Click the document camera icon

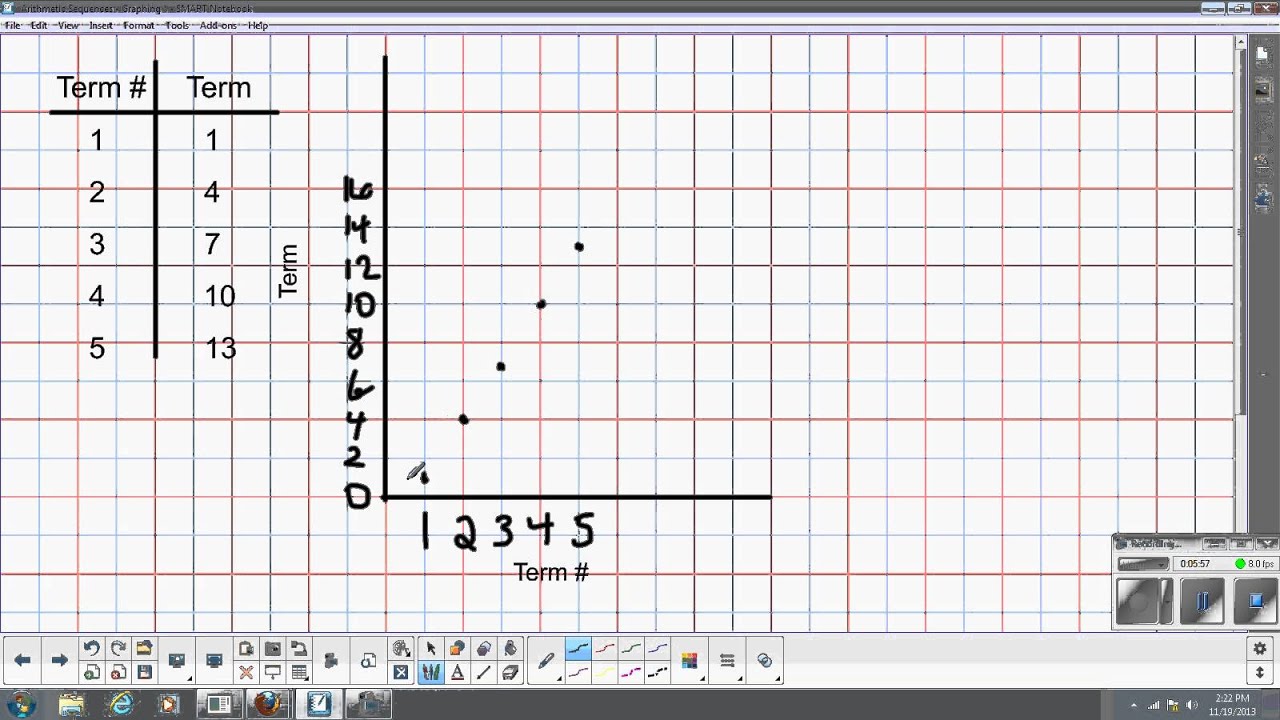pyautogui.click(x=331, y=660)
